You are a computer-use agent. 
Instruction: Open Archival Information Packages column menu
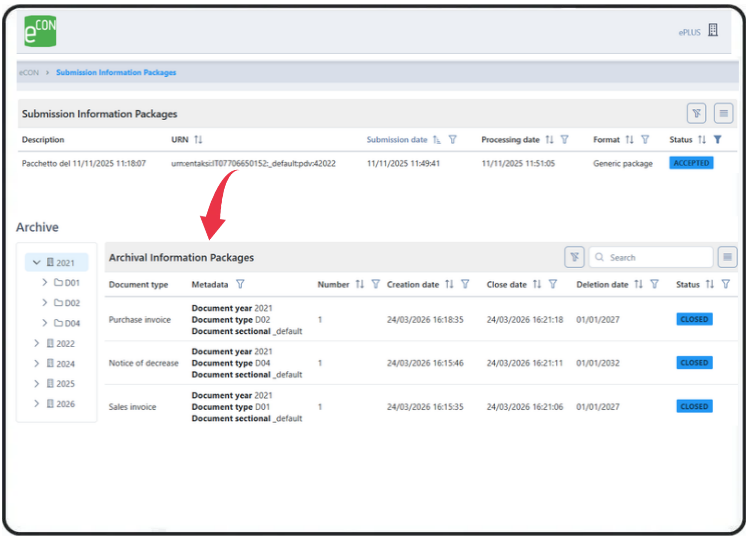(727, 258)
